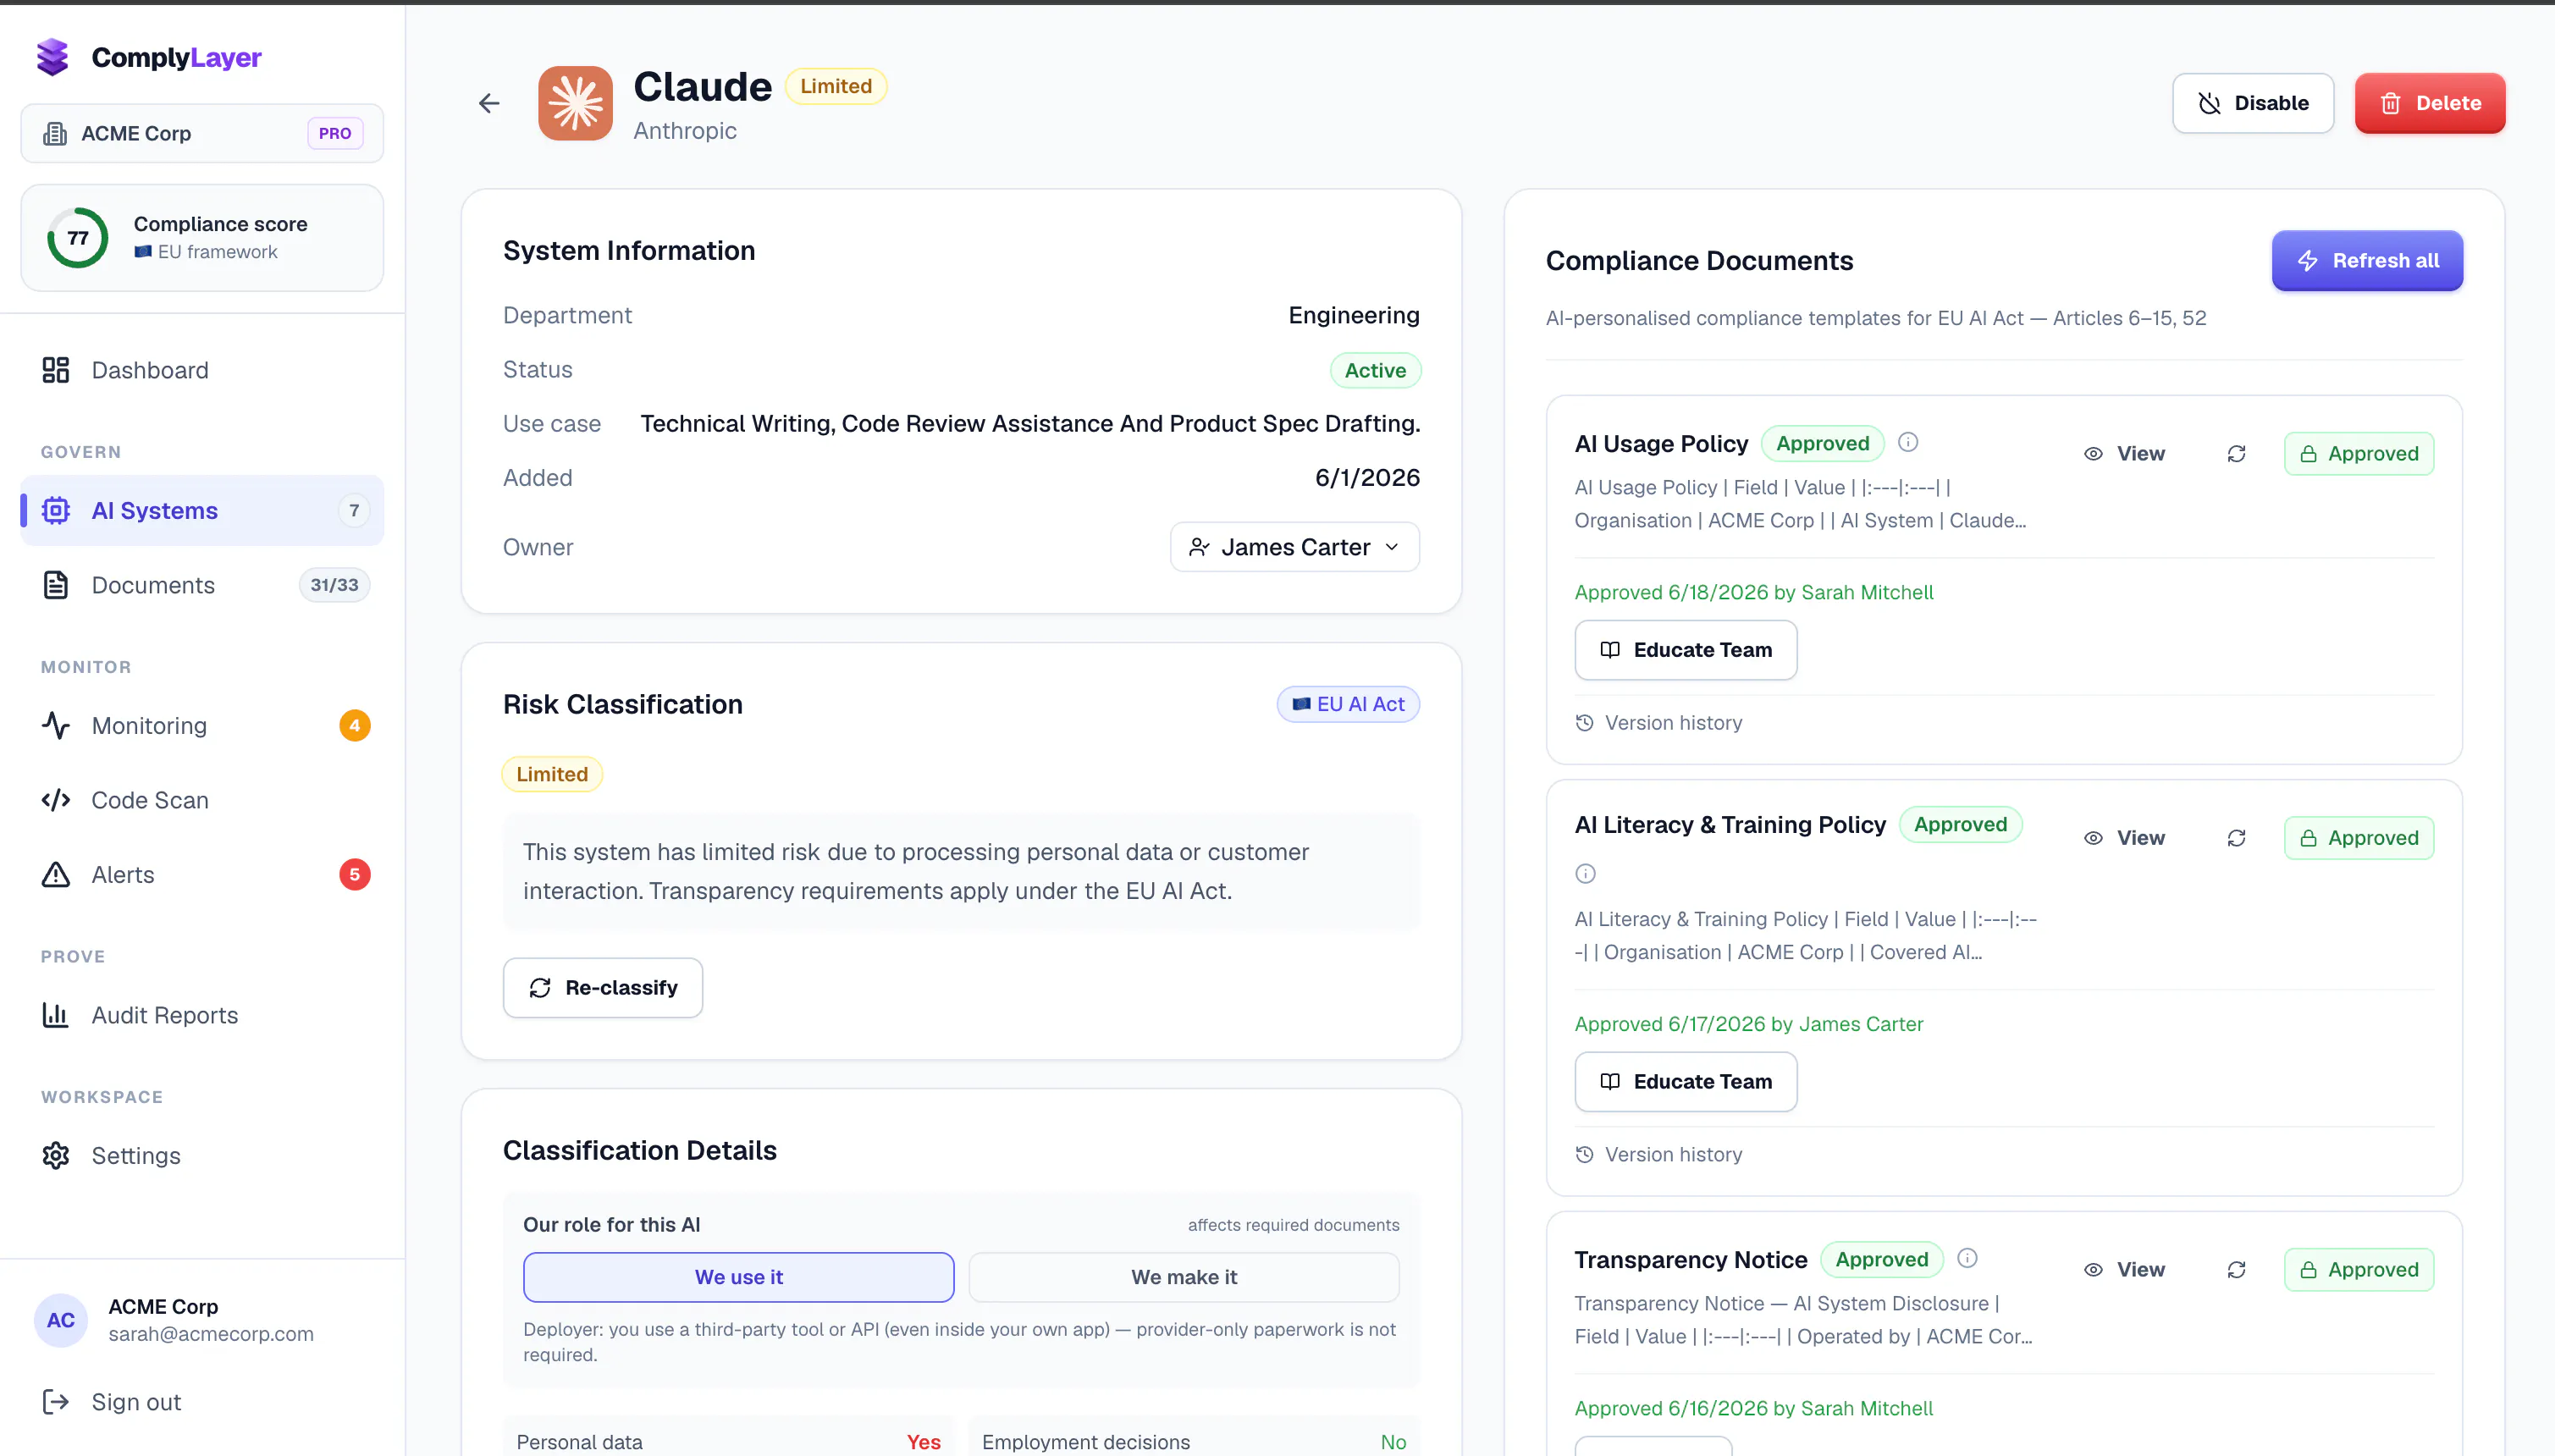This screenshot has height=1456, width=2555.
Task: Click Educate Team under AI Usage Policy
Action: pyautogui.click(x=1686, y=650)
